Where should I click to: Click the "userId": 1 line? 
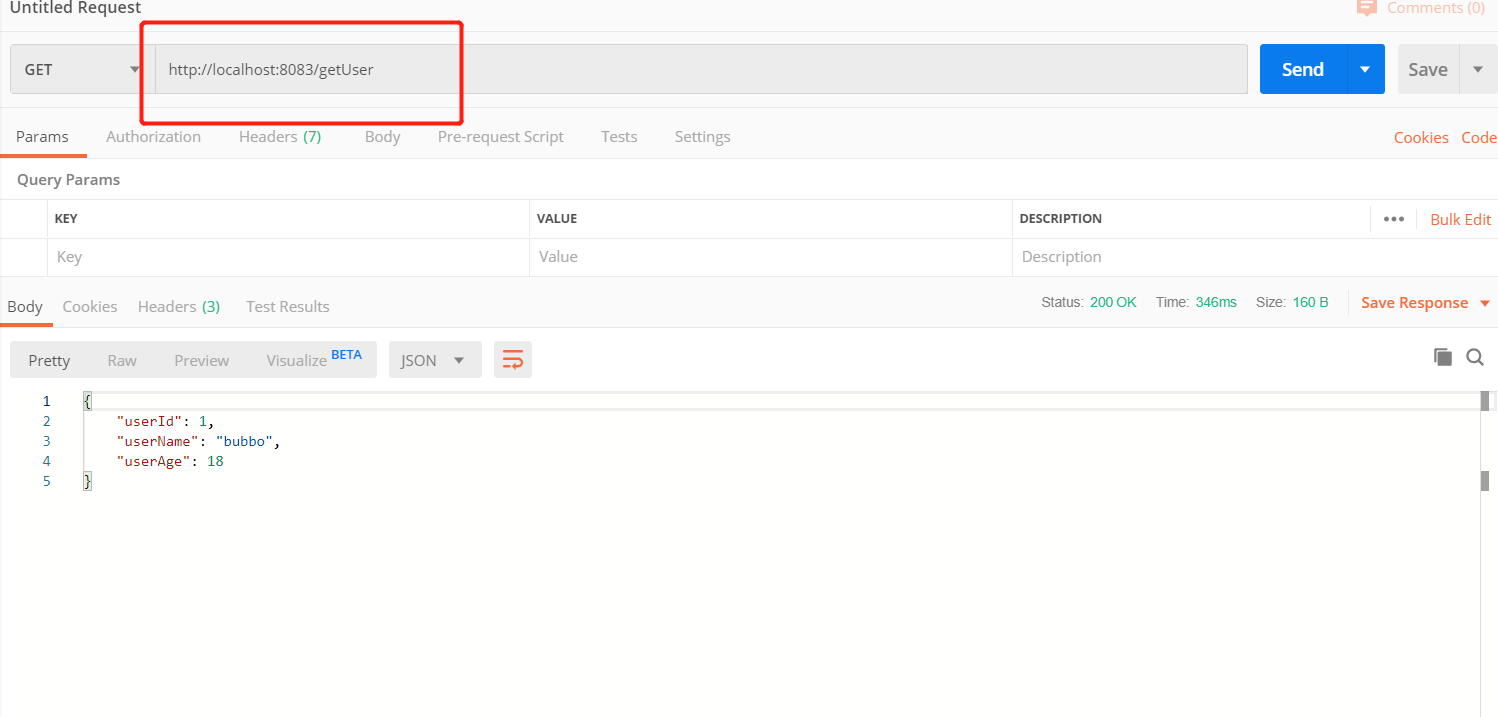[165, 421]
